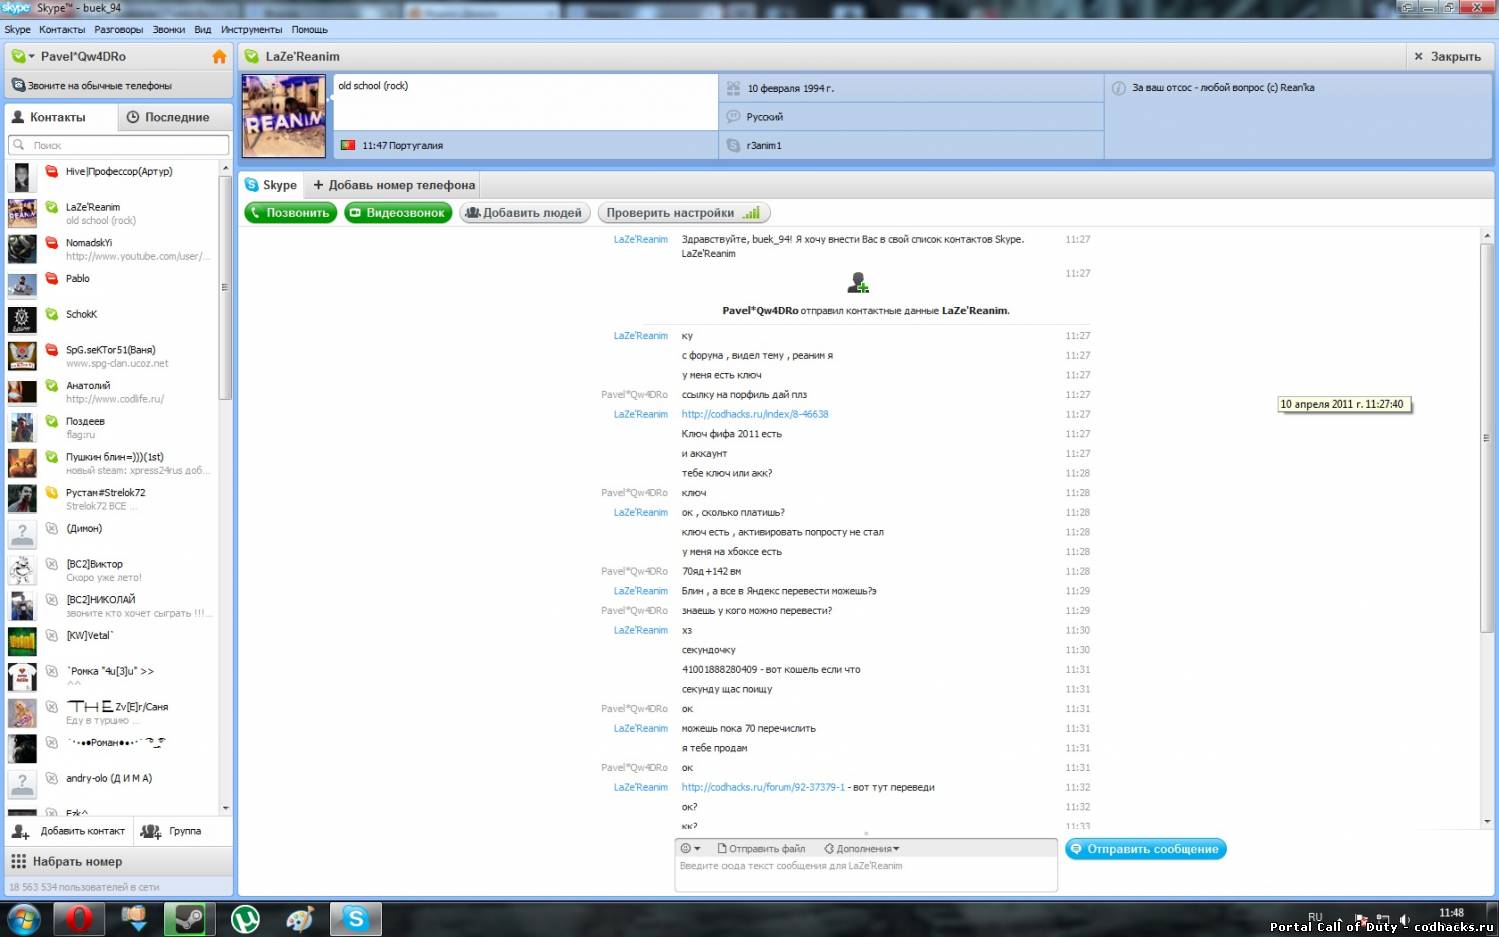Open the dial pad with Набрать номер

pos(119,862)
